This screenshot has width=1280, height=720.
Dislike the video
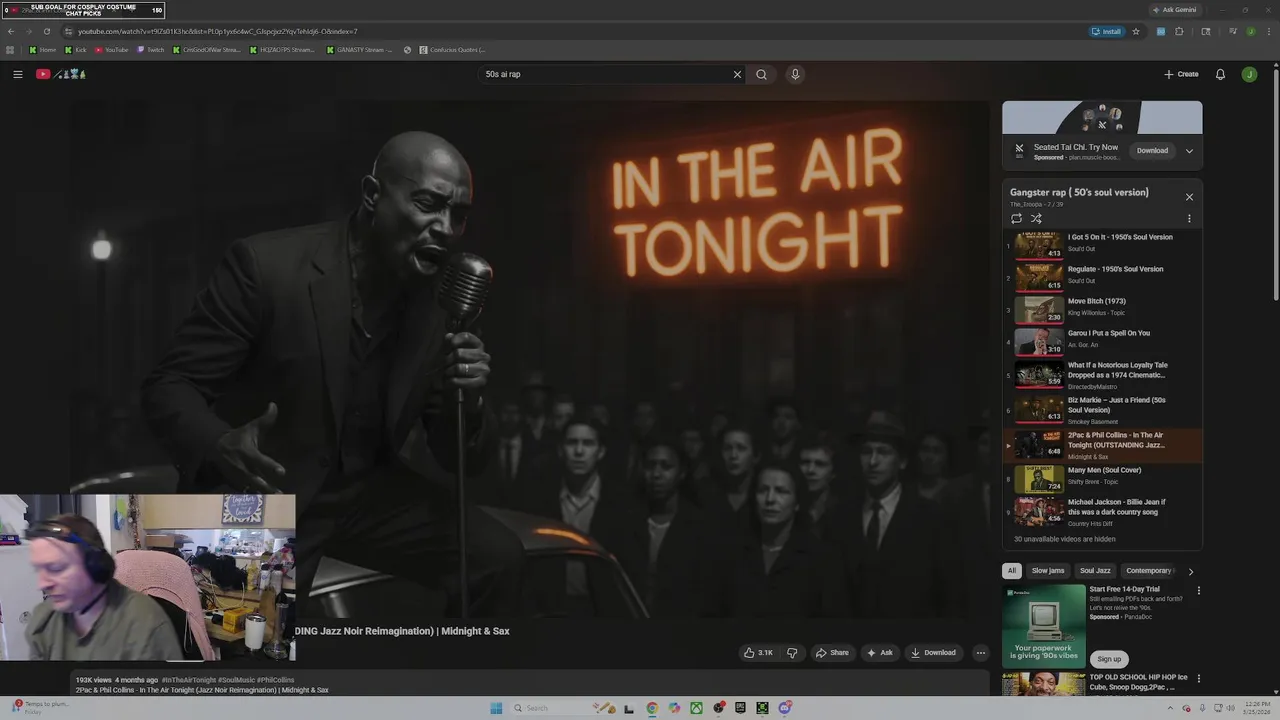pos(792,653)
